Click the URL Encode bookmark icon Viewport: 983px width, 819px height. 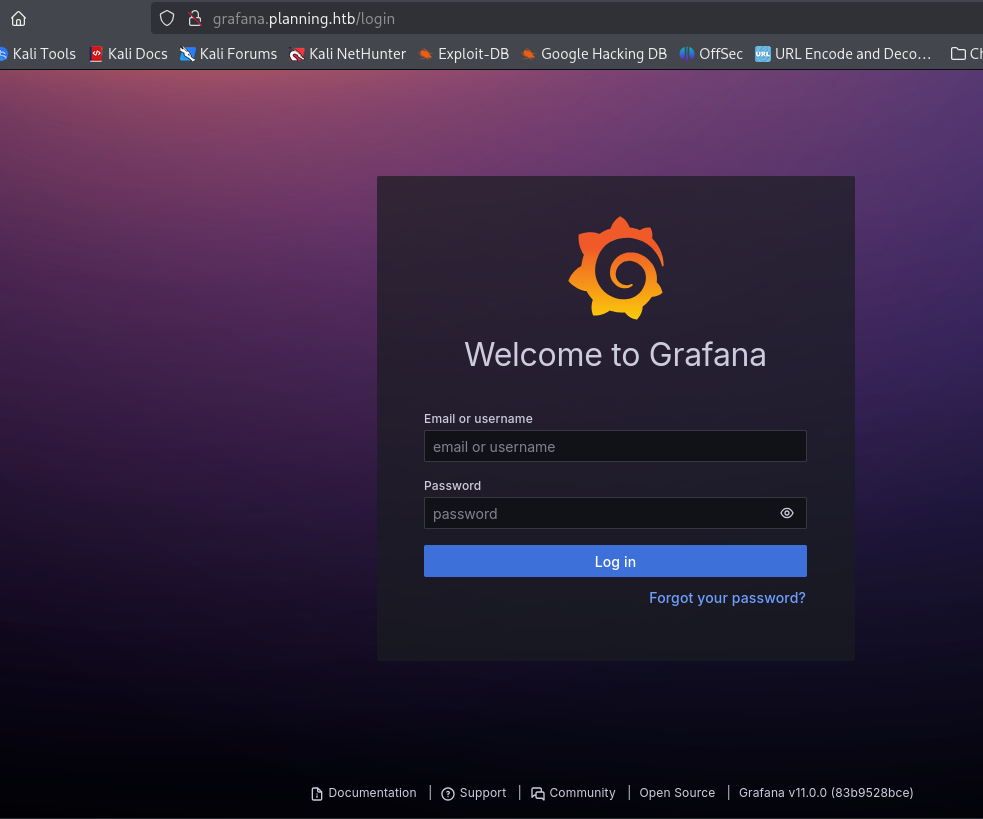(762, 54)
